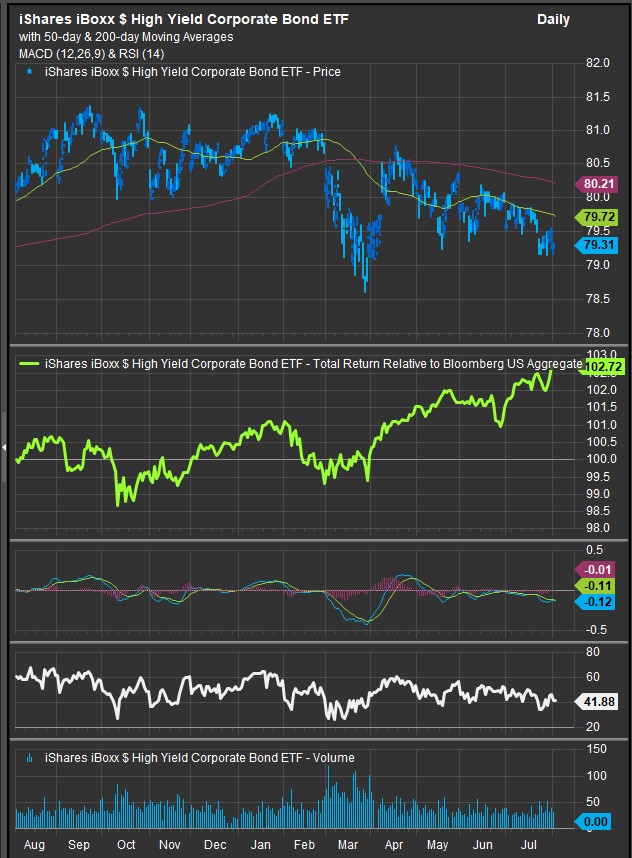The height and width of the screenshot is (858, 632).
Task: Click the 100.0 relative return axis label
Action: pos(601,459)
